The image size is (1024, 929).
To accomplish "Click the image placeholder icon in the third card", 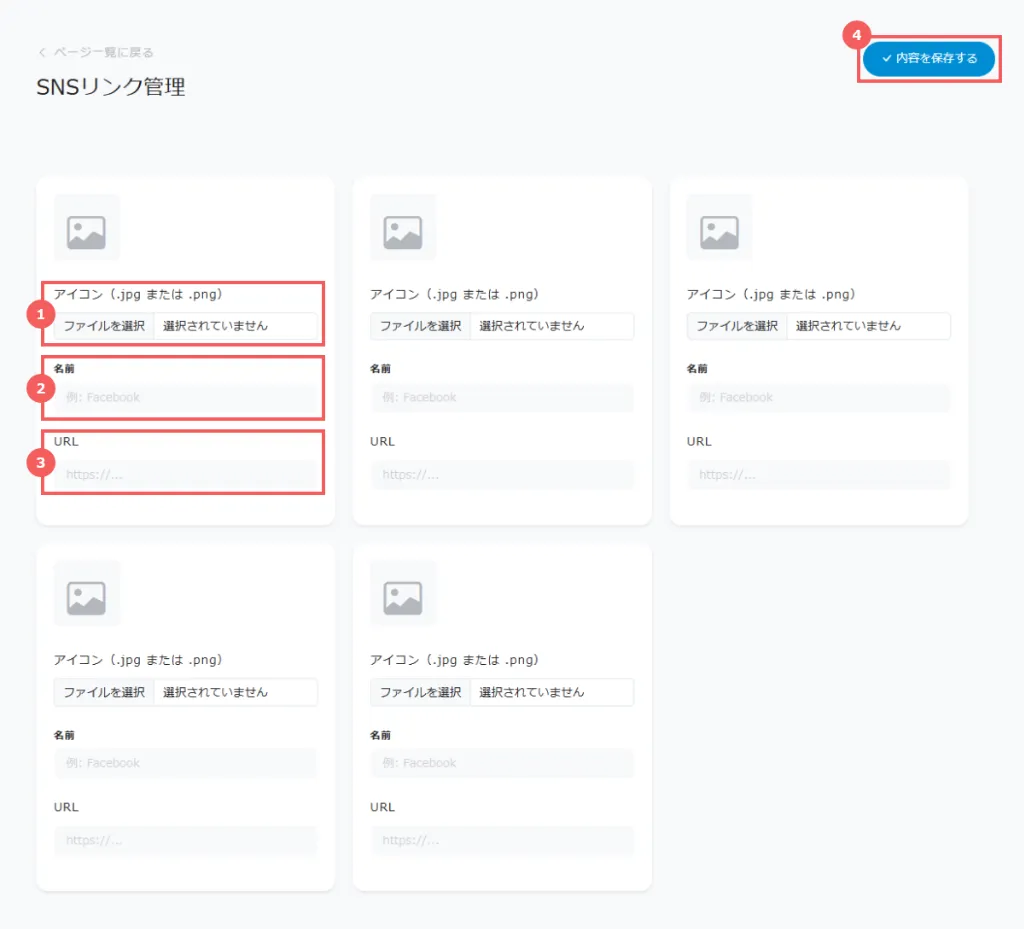I will (719, 228).
